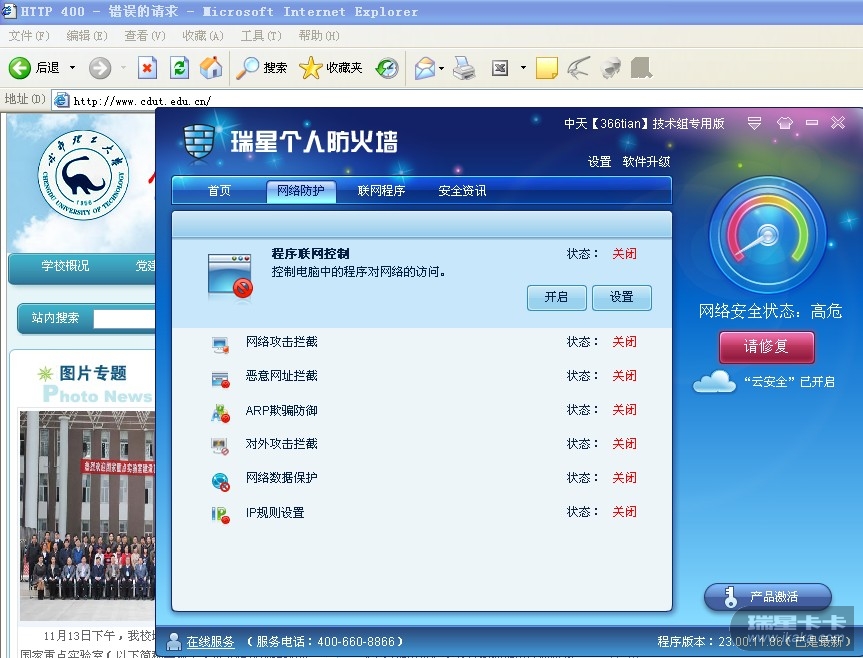Select the 网络攻击拦截 row label
Screen dimensions: 863x658
[281, 342]
